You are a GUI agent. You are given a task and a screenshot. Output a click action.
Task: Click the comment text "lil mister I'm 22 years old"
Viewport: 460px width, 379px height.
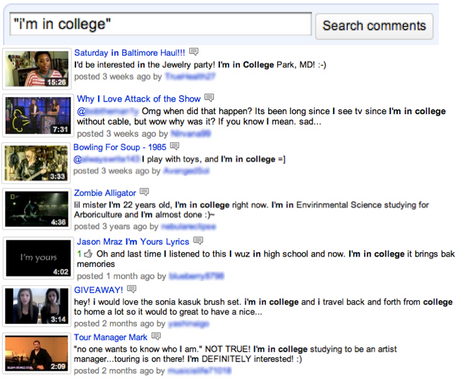[122, 205]
